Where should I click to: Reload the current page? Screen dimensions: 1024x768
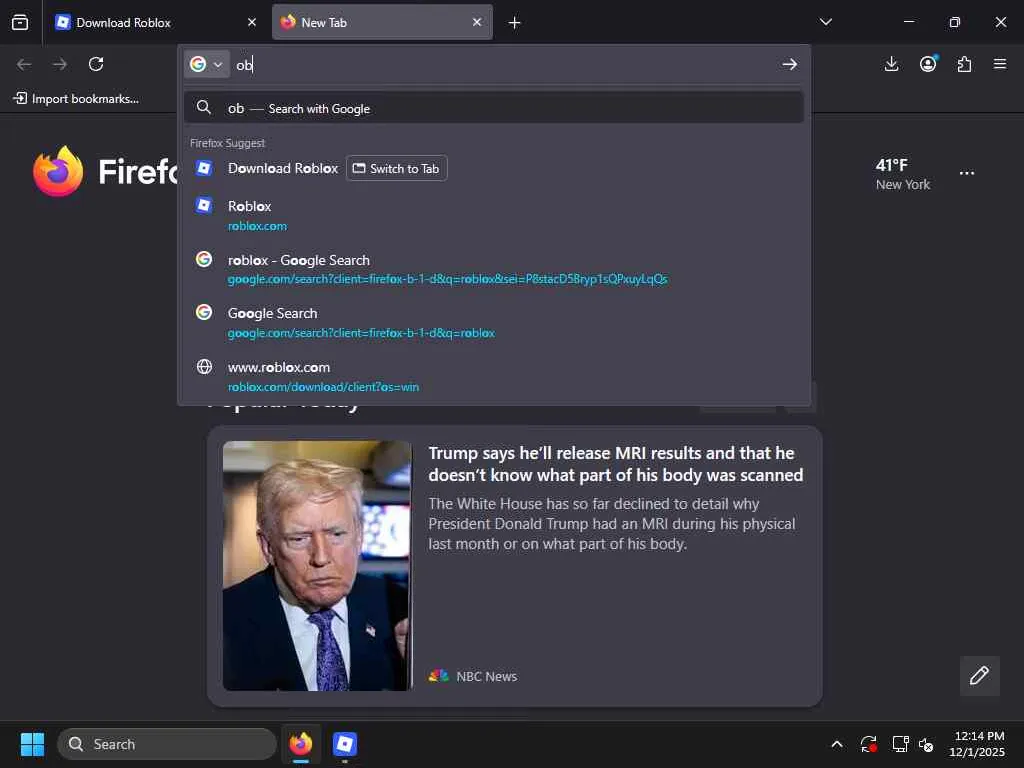[96, 64]
